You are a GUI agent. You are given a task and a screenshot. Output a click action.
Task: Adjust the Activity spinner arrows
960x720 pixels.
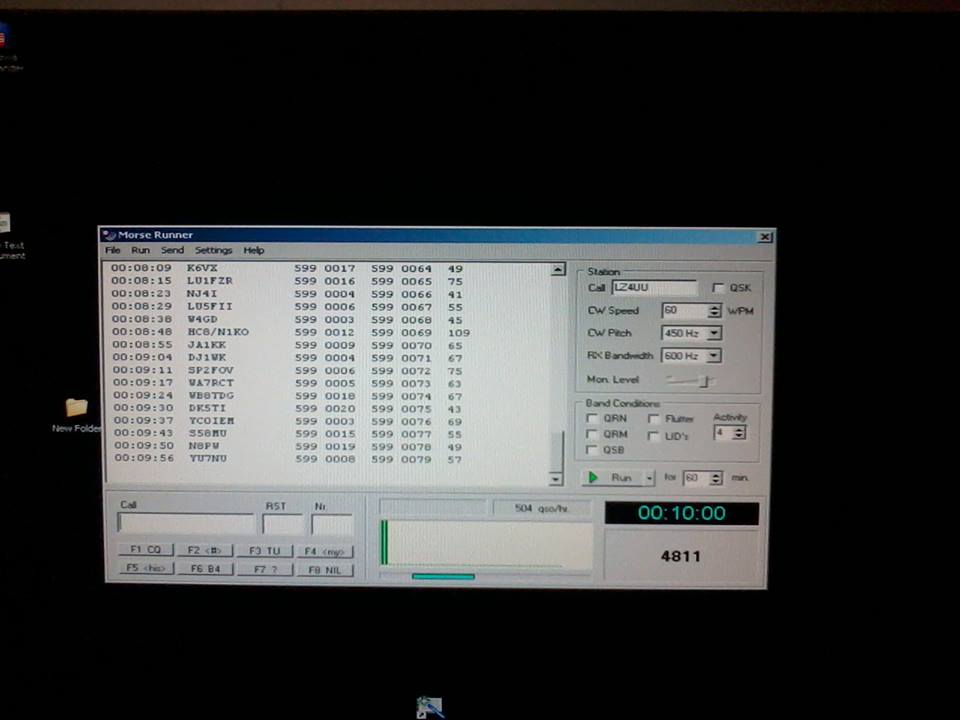[x=739, y=433]
